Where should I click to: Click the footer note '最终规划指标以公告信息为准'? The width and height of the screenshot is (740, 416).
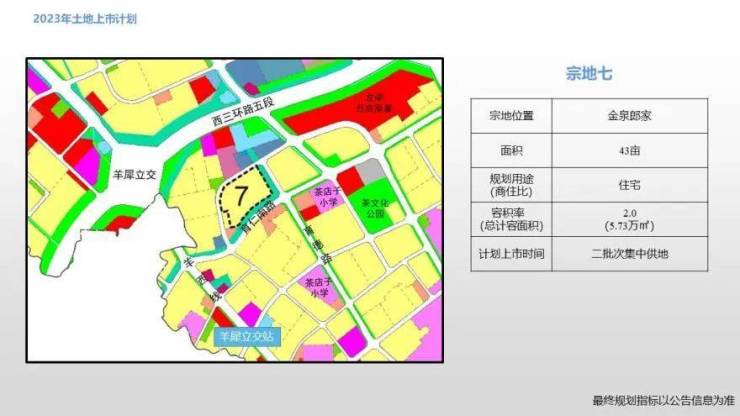point(664,401)
